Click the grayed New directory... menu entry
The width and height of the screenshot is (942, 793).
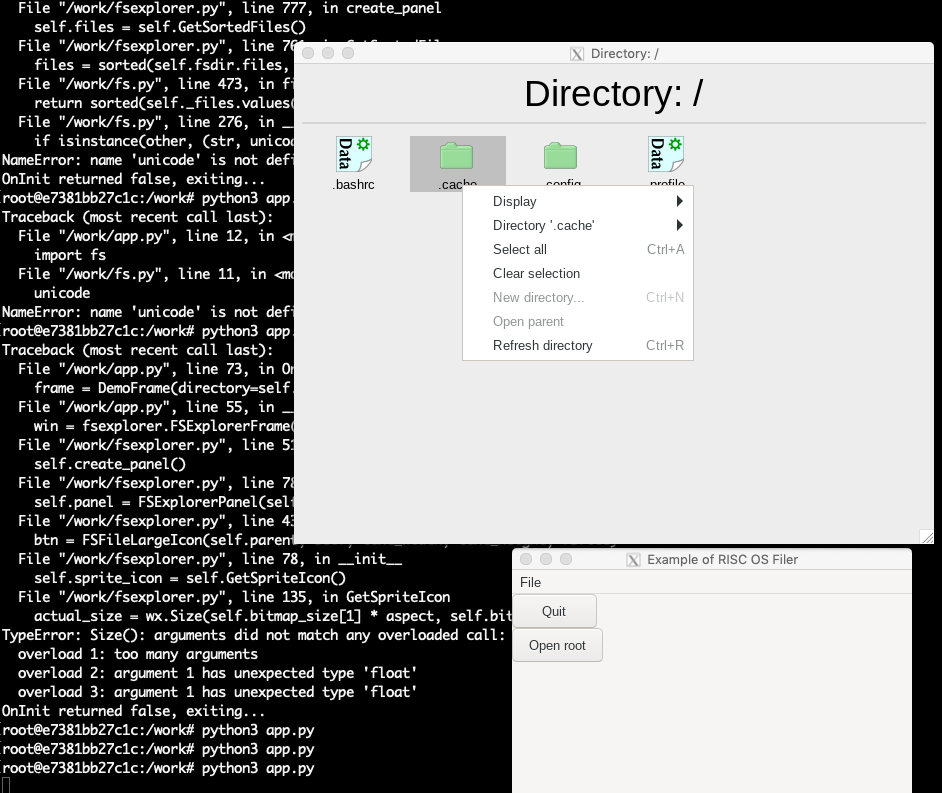[x=537, y=297]
